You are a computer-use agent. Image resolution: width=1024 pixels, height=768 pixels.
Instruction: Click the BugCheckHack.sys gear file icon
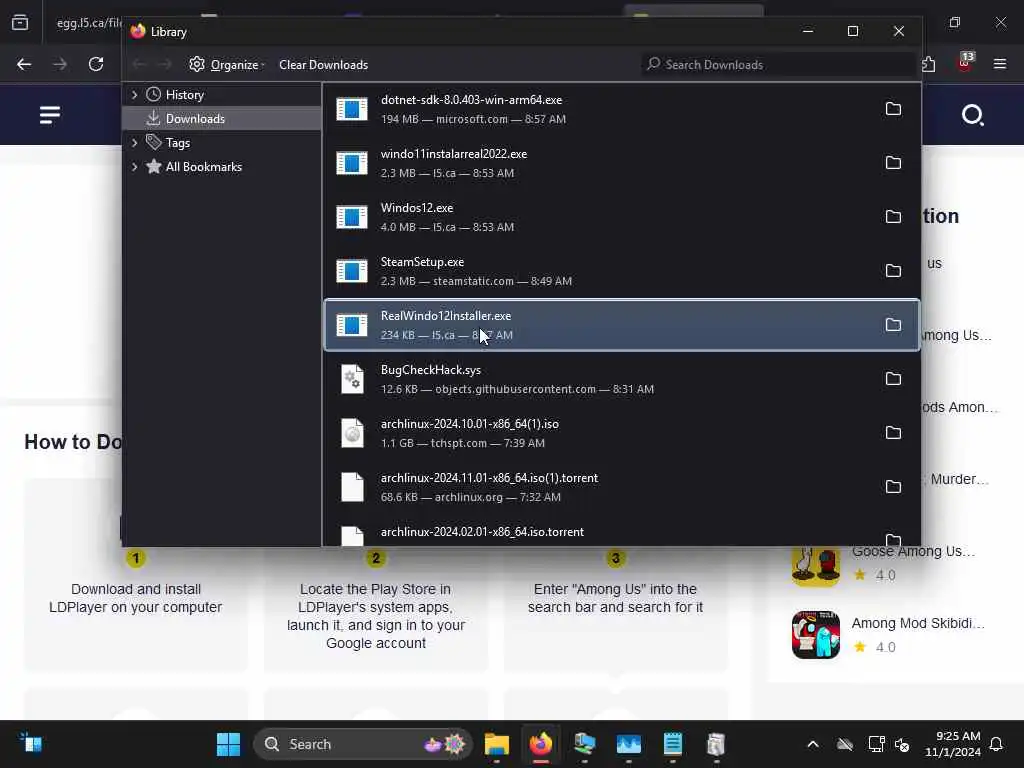point(353,379)
